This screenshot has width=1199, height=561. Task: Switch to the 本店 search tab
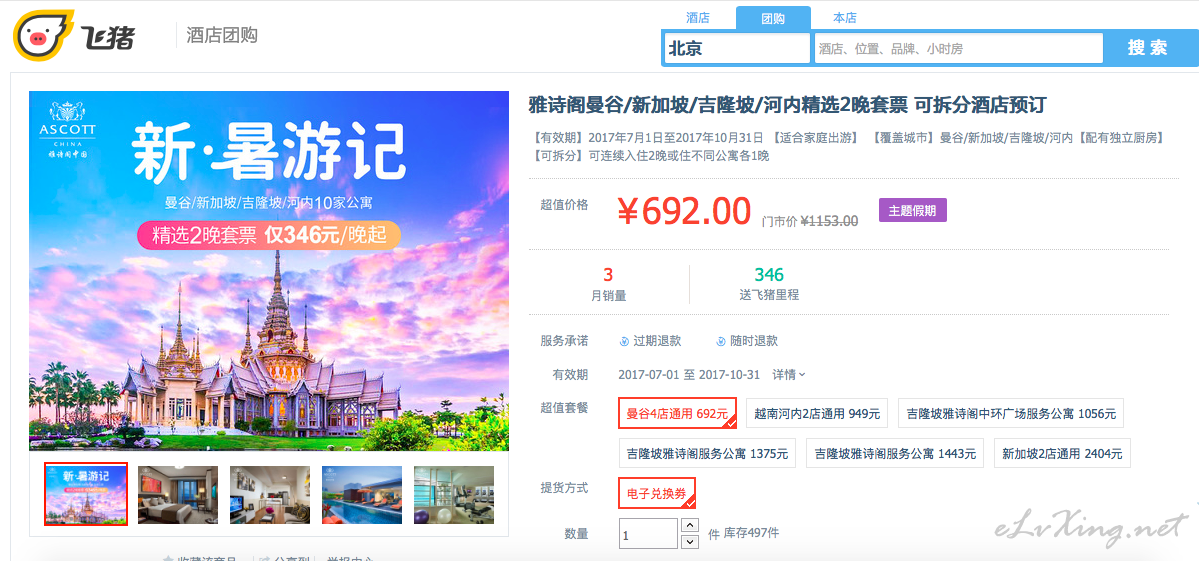click(x=845, y=18)
